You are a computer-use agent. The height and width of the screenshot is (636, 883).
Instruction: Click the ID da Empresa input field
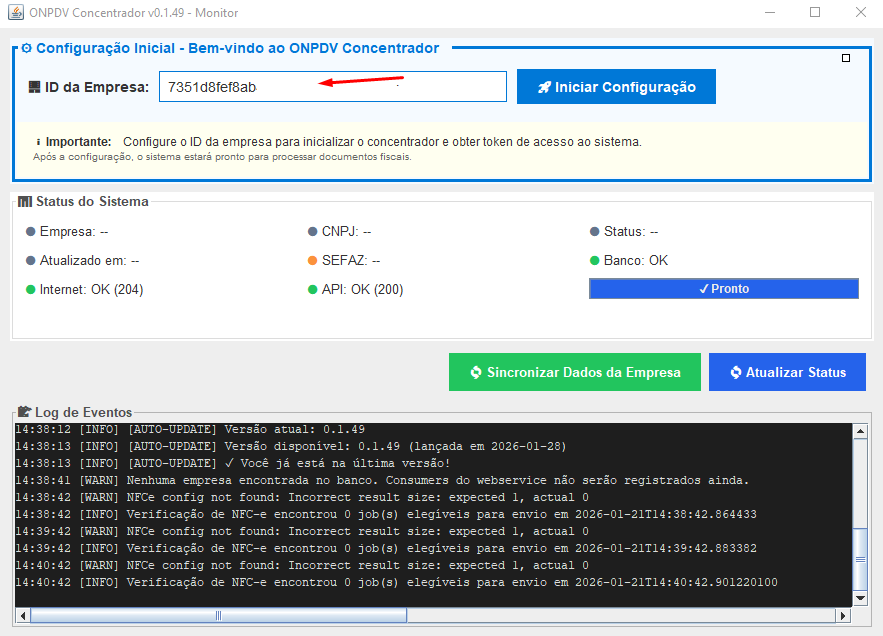[x=333, y=87]
